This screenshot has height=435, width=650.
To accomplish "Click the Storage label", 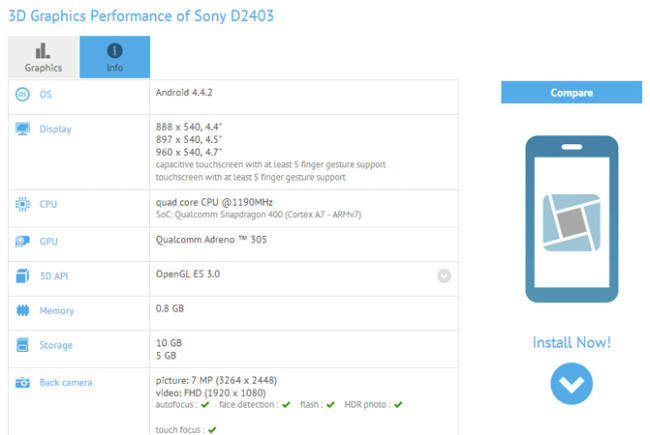I will tap(56, 345).
